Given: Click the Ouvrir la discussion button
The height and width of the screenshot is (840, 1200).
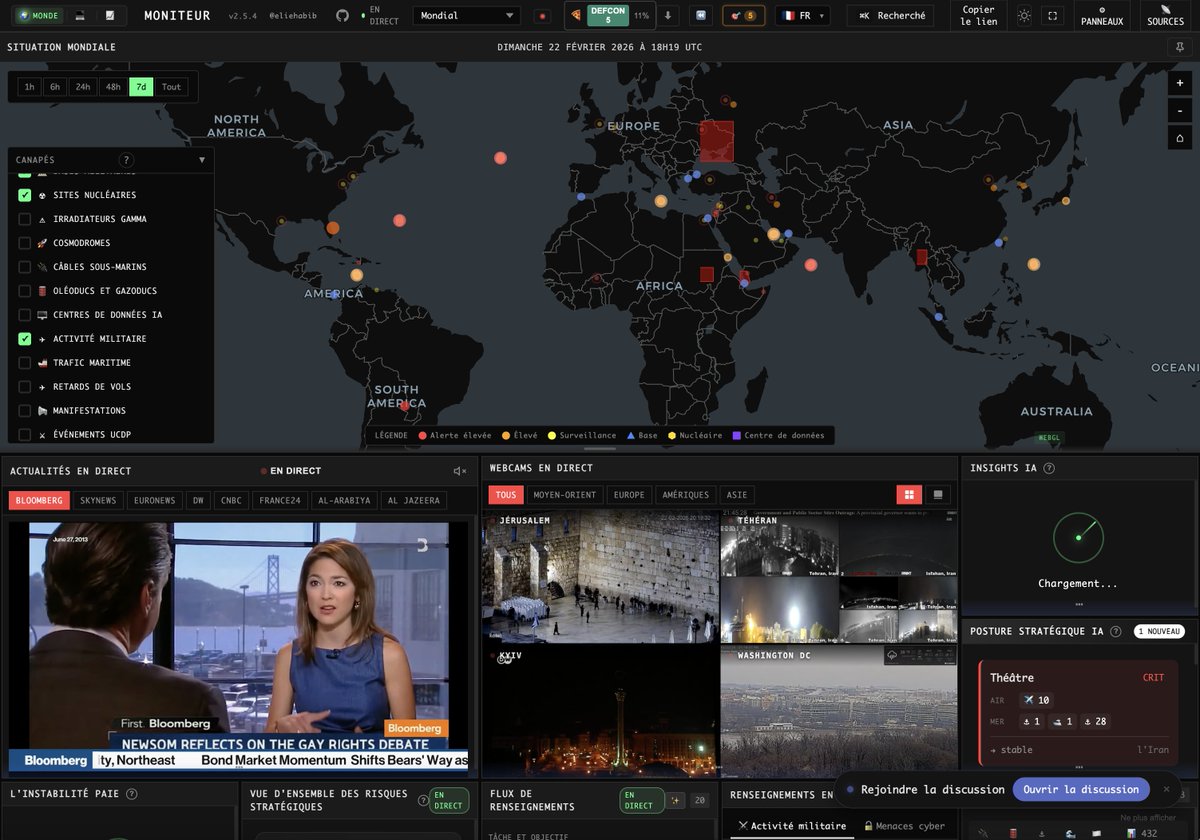Looking at the screenshot, I should pos(1081,789).
